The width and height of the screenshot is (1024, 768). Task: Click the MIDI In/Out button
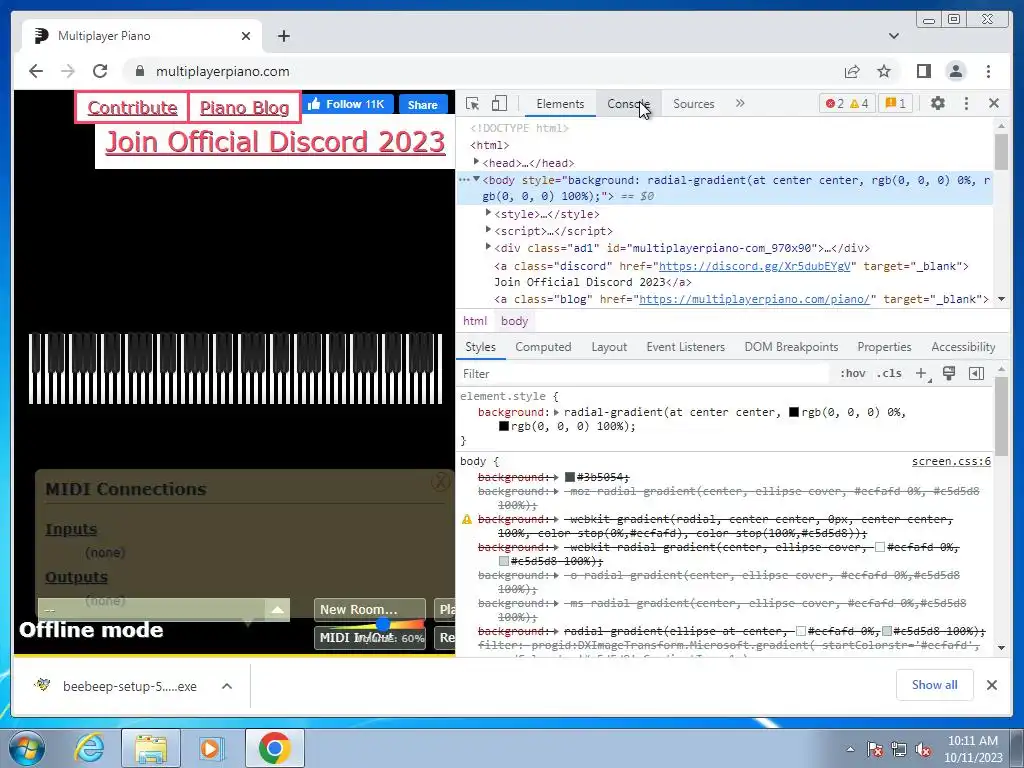coord(369,638)
